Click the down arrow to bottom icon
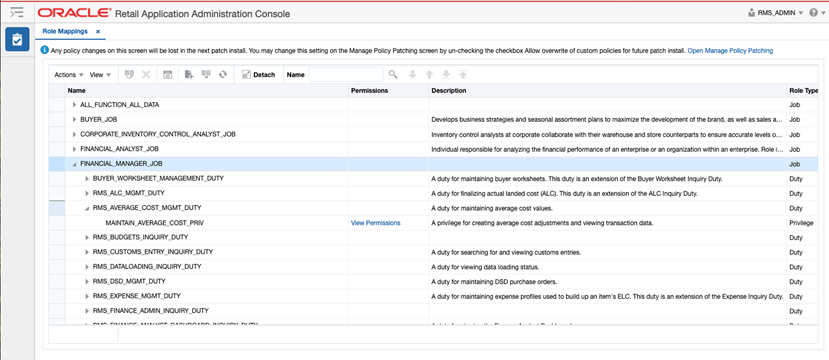Viewport: 829px width, 360px height. click(446, 75)
